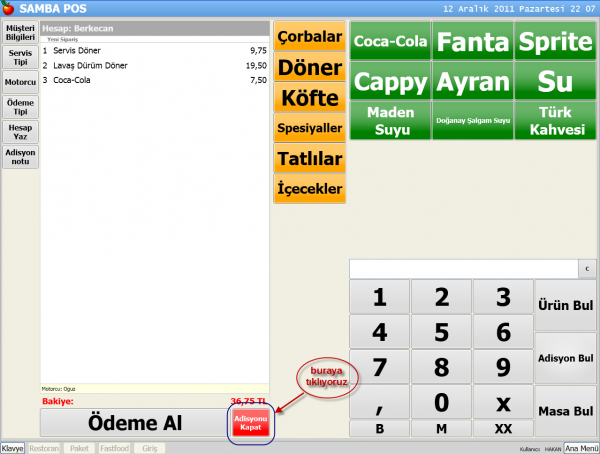
Task: Switch to Paket tab
Action: [x=79, y=448]
